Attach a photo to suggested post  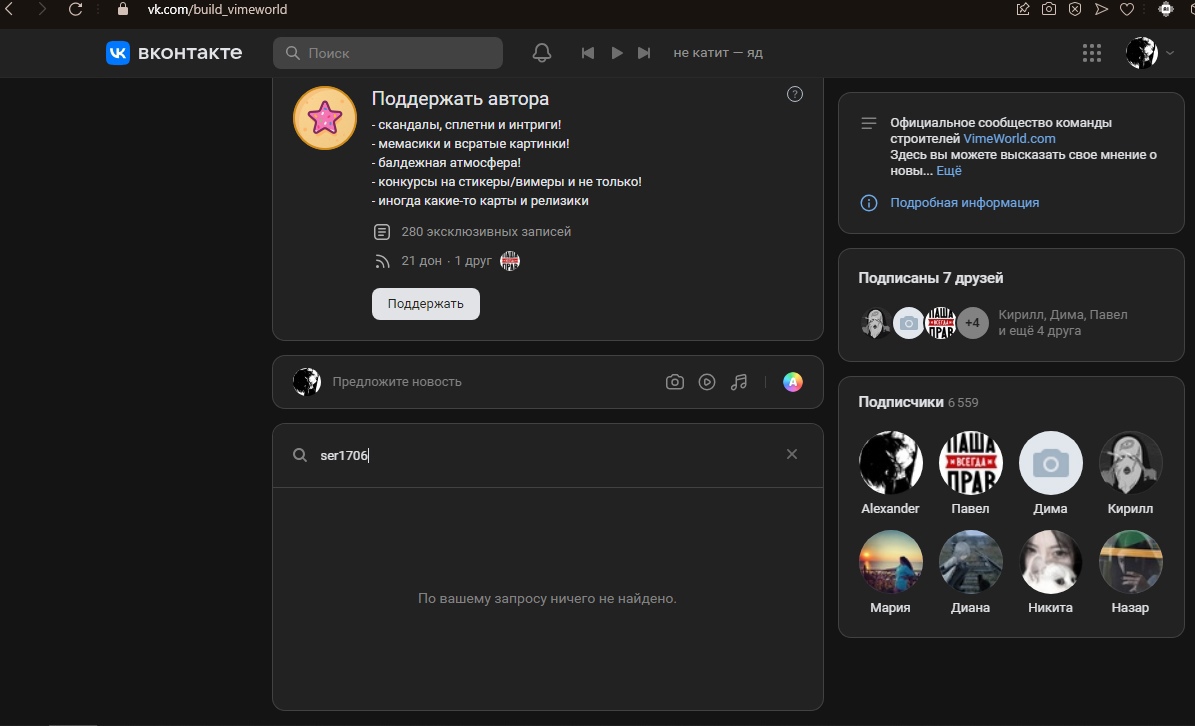(x=675, y=382)
